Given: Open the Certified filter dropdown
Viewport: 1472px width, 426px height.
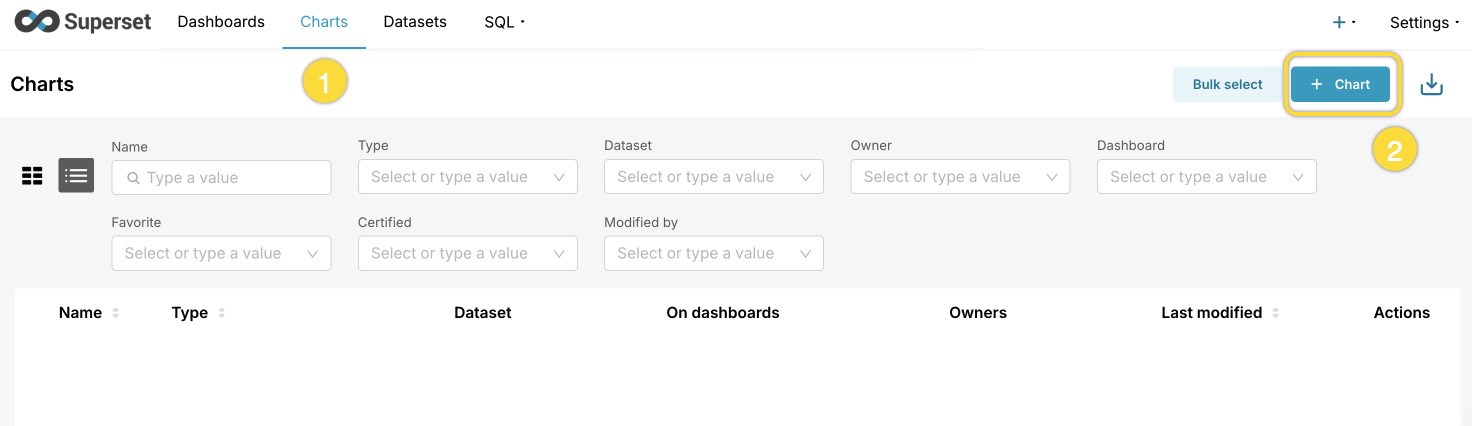Looking at the screenshot, I should point(467,254).
